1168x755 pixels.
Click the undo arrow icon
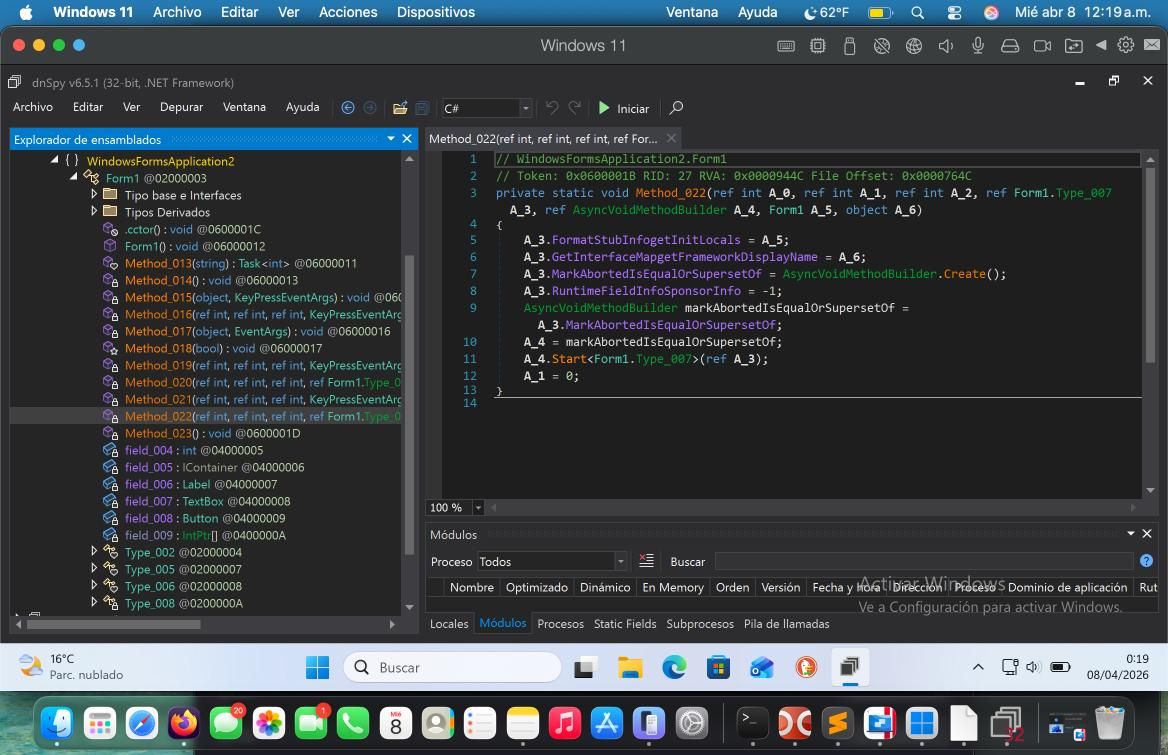(552, 108)
